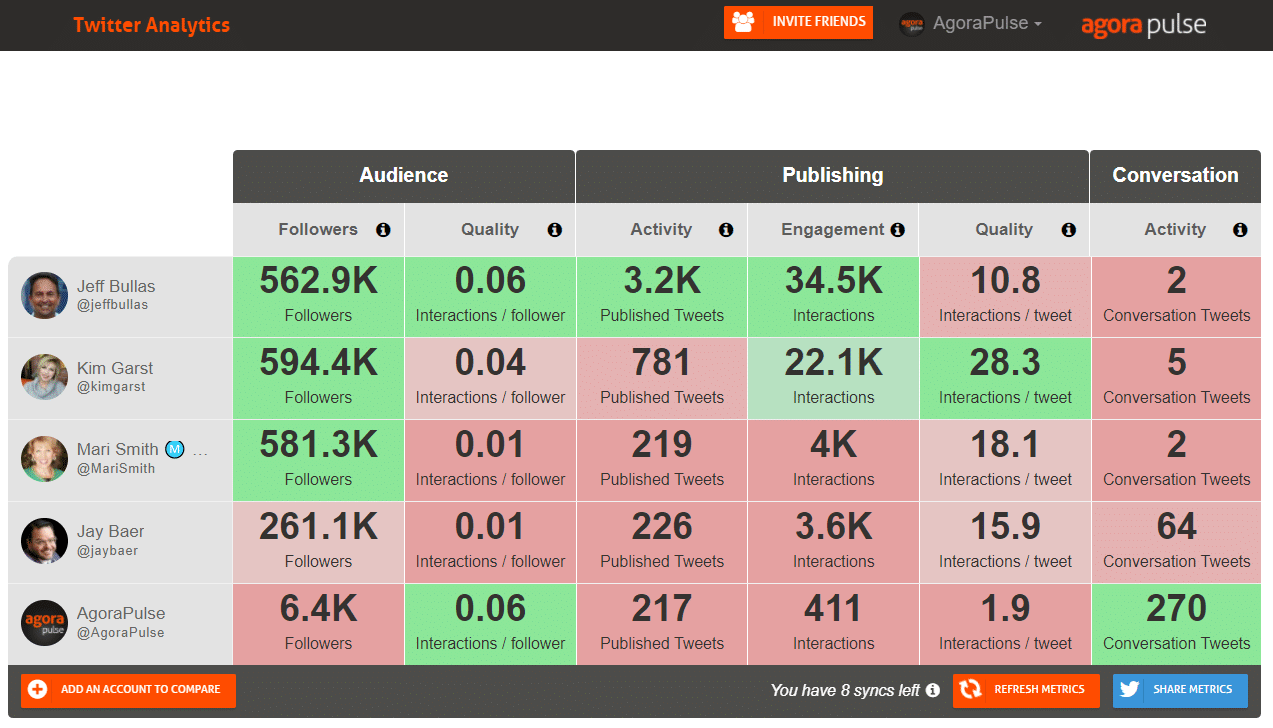
Task: Click Invite Friends button
Action: click(x=798, y=22)
